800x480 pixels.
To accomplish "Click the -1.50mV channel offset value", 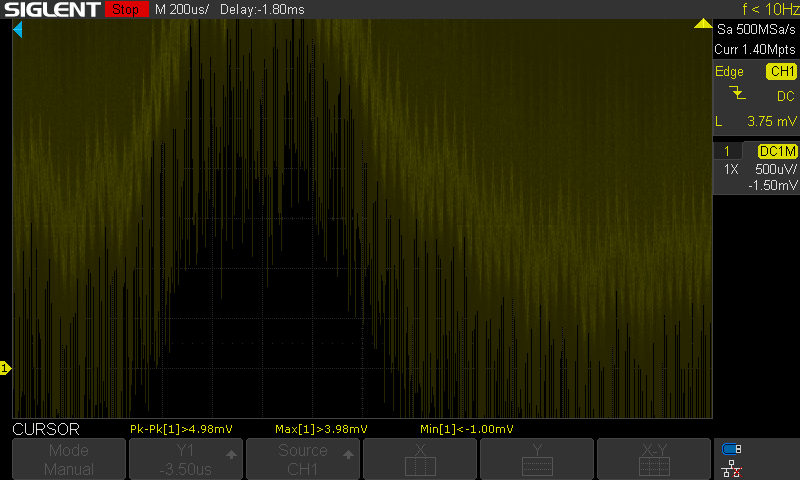I will click(772, 185).
